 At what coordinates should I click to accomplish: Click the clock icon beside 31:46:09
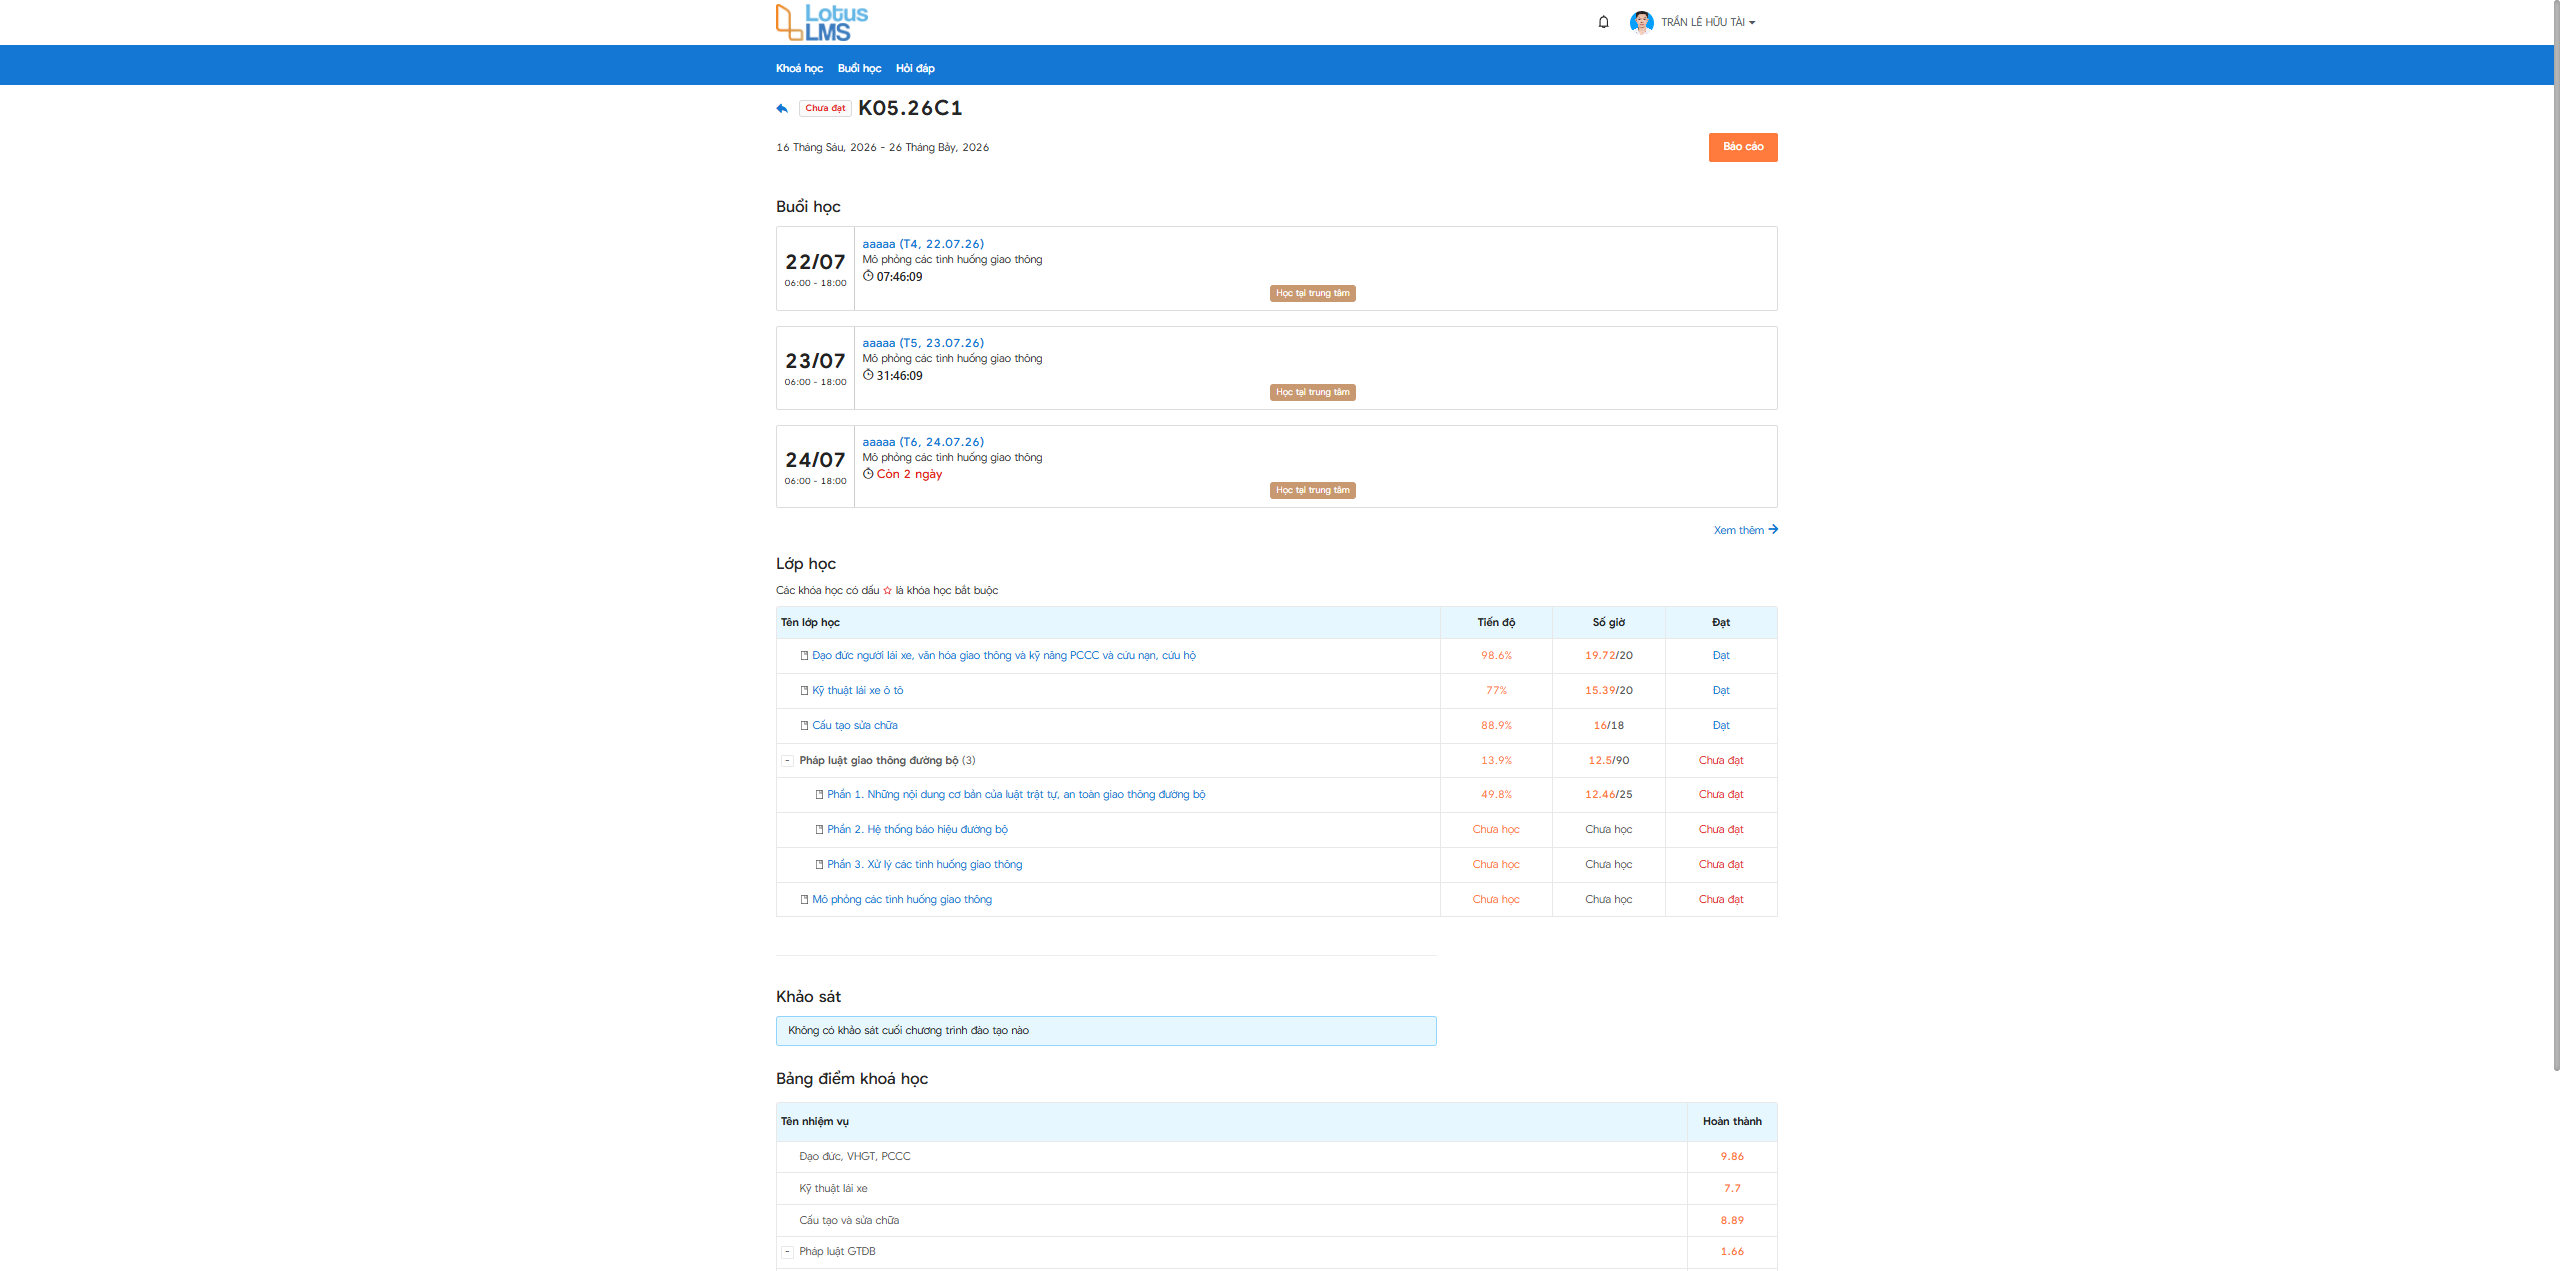[x=868, y=375]
